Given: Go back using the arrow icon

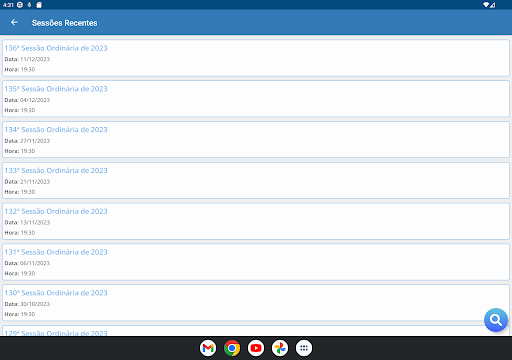Looking at the screenshot, I should pyautogui.click(x=14, y=22).
